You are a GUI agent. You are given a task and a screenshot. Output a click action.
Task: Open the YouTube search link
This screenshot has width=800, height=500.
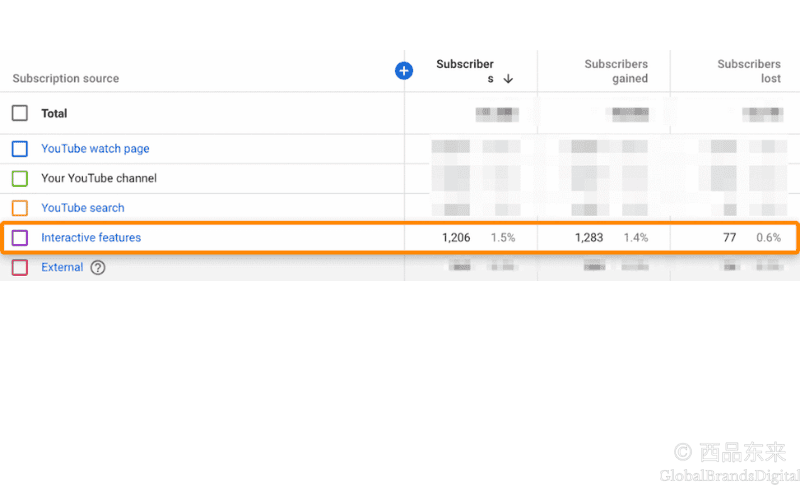coord(83,208)
